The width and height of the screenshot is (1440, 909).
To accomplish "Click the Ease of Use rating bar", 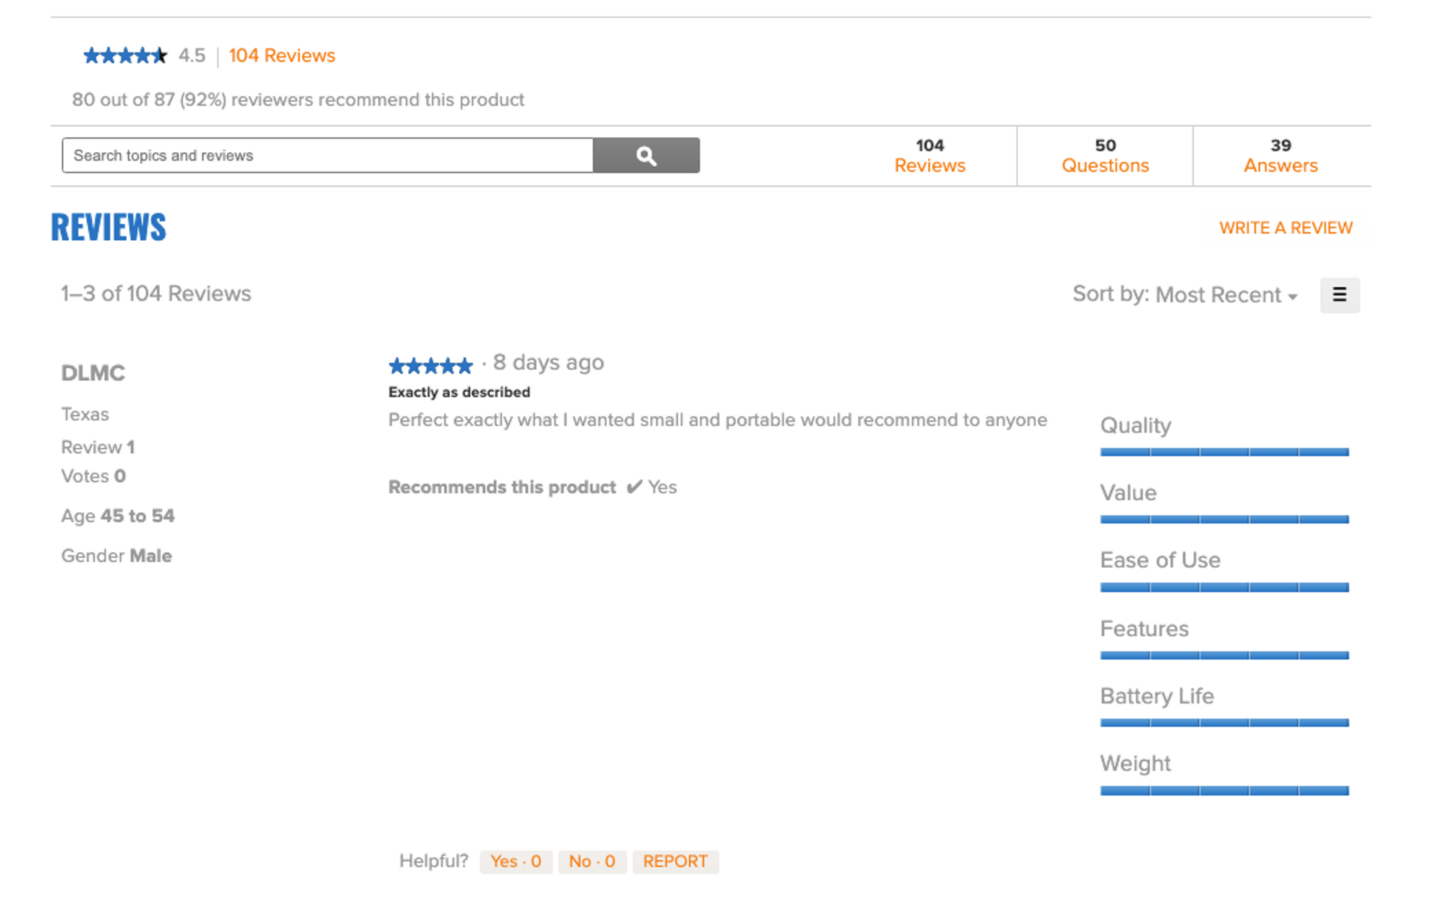I will pyautogui.click(x=1224, y=587).
